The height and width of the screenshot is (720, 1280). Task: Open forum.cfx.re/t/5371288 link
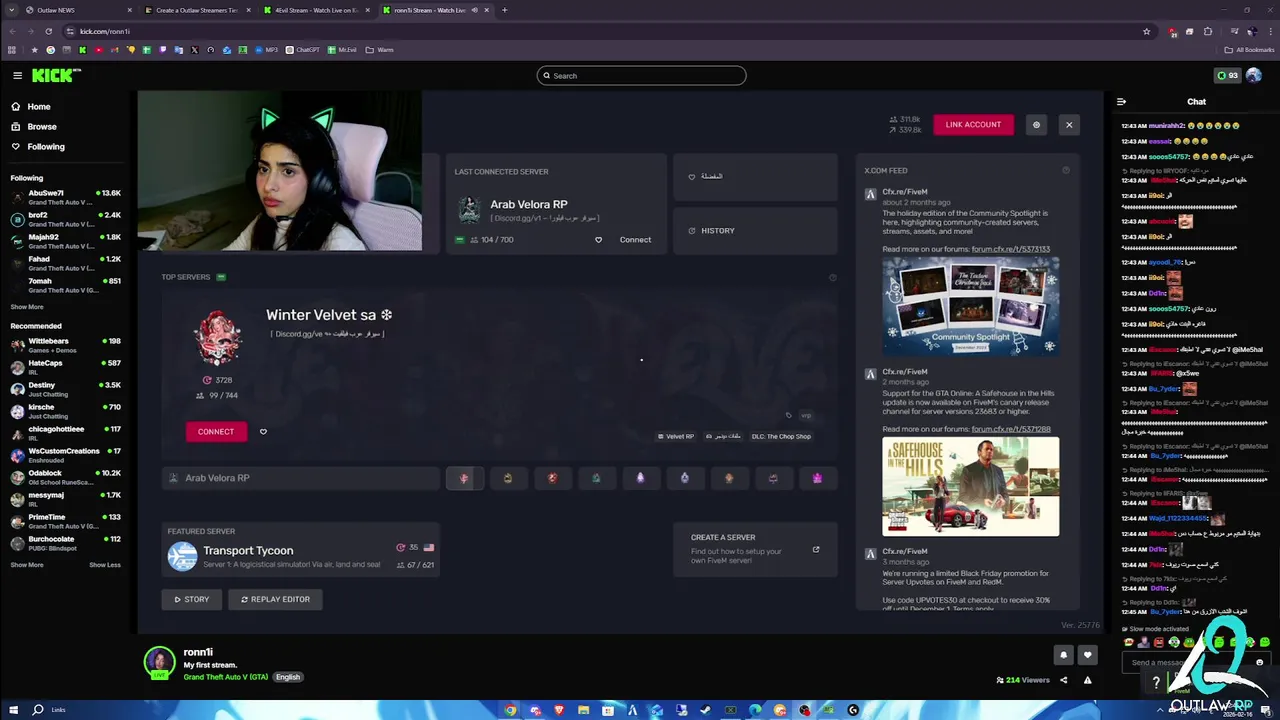tap(1010, 429)
